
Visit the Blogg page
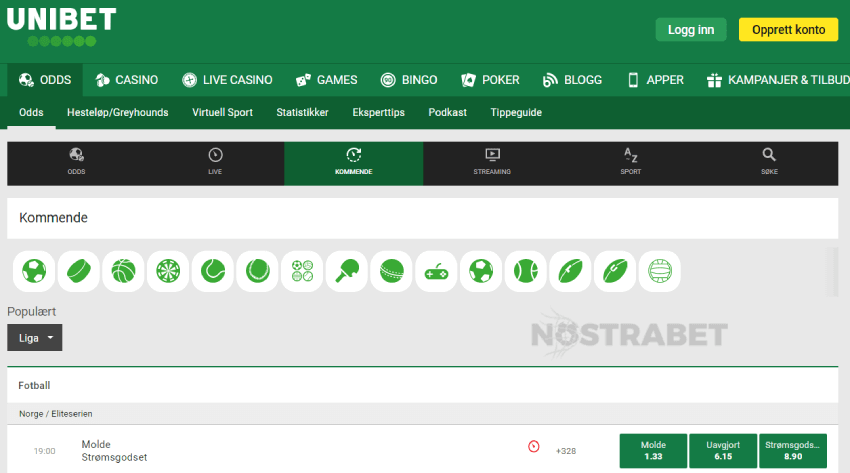click(572, 80)
